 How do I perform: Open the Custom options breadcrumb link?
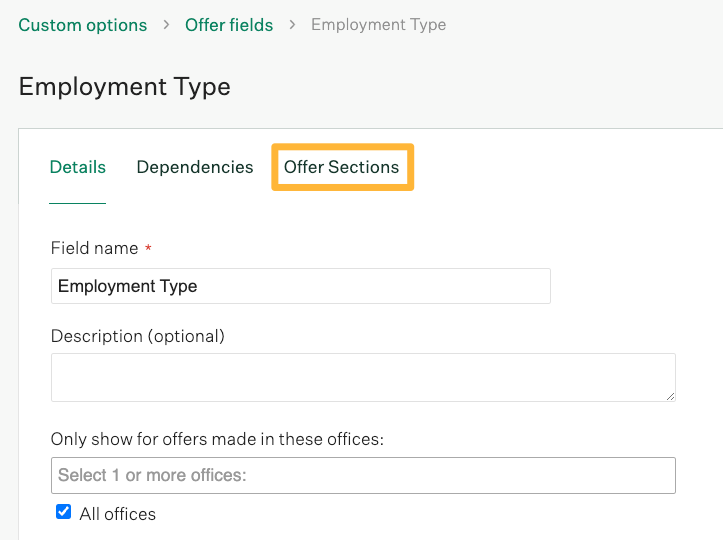click(x=82, y=25)
